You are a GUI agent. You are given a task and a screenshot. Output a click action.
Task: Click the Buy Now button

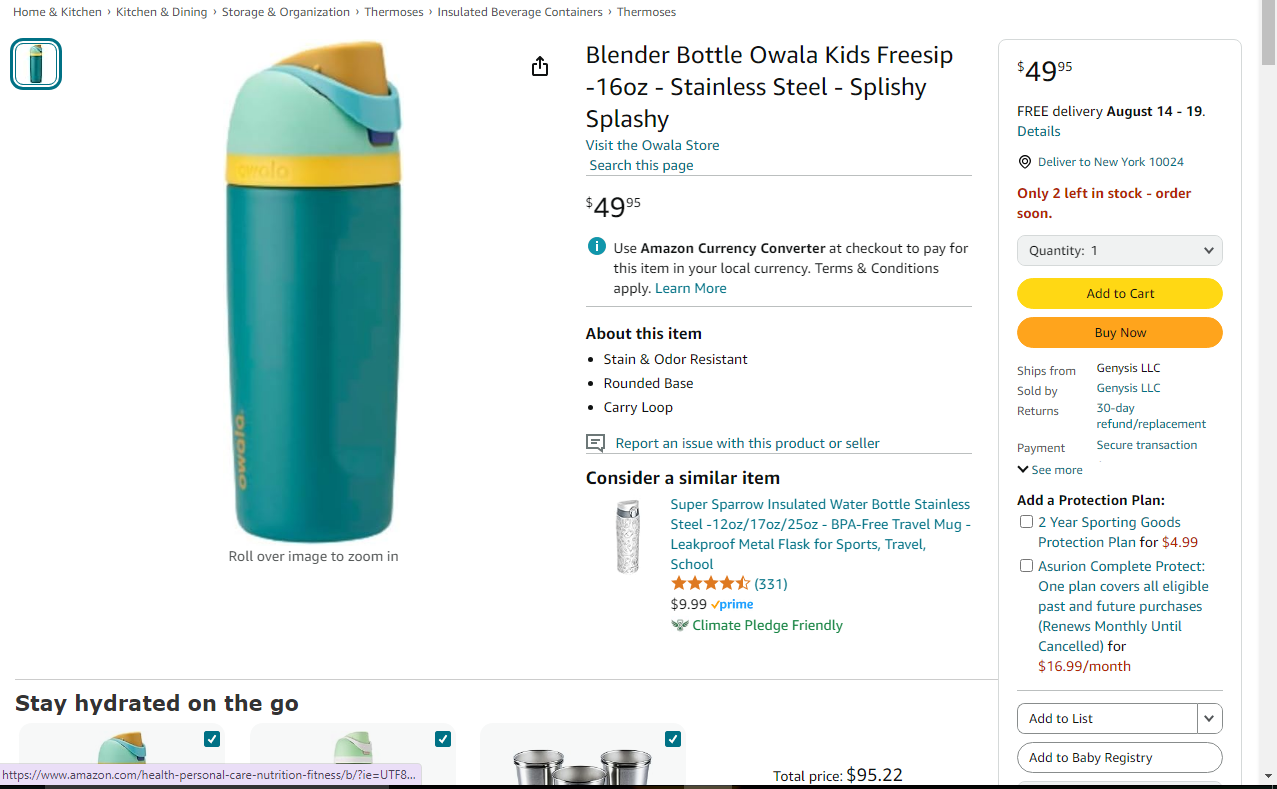click(x=1119, y=333)
